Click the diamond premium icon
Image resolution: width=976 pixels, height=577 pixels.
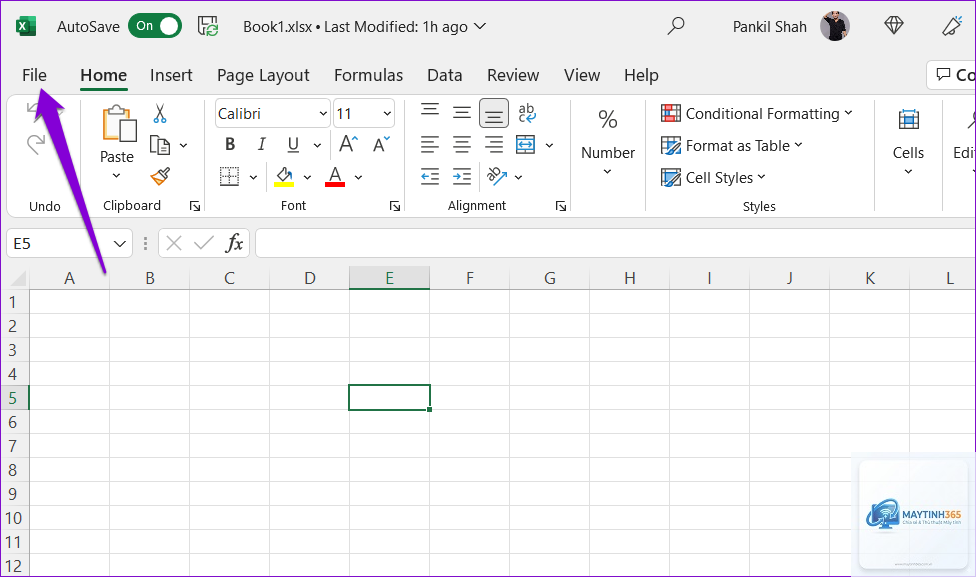pyautogui.click(x=894, y=26)
